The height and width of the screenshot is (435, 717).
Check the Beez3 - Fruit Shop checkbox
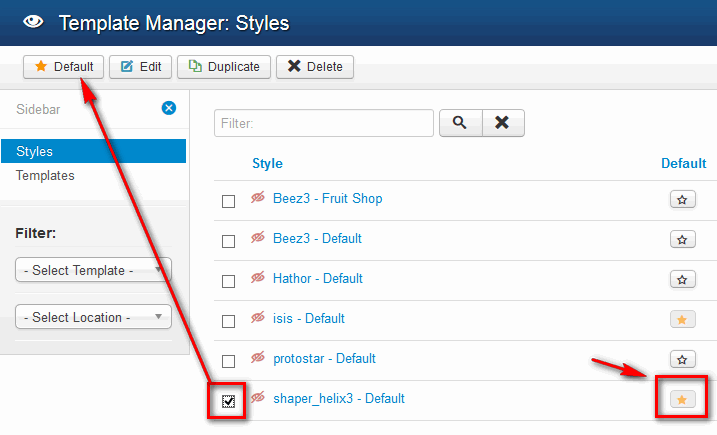[229, 201]
